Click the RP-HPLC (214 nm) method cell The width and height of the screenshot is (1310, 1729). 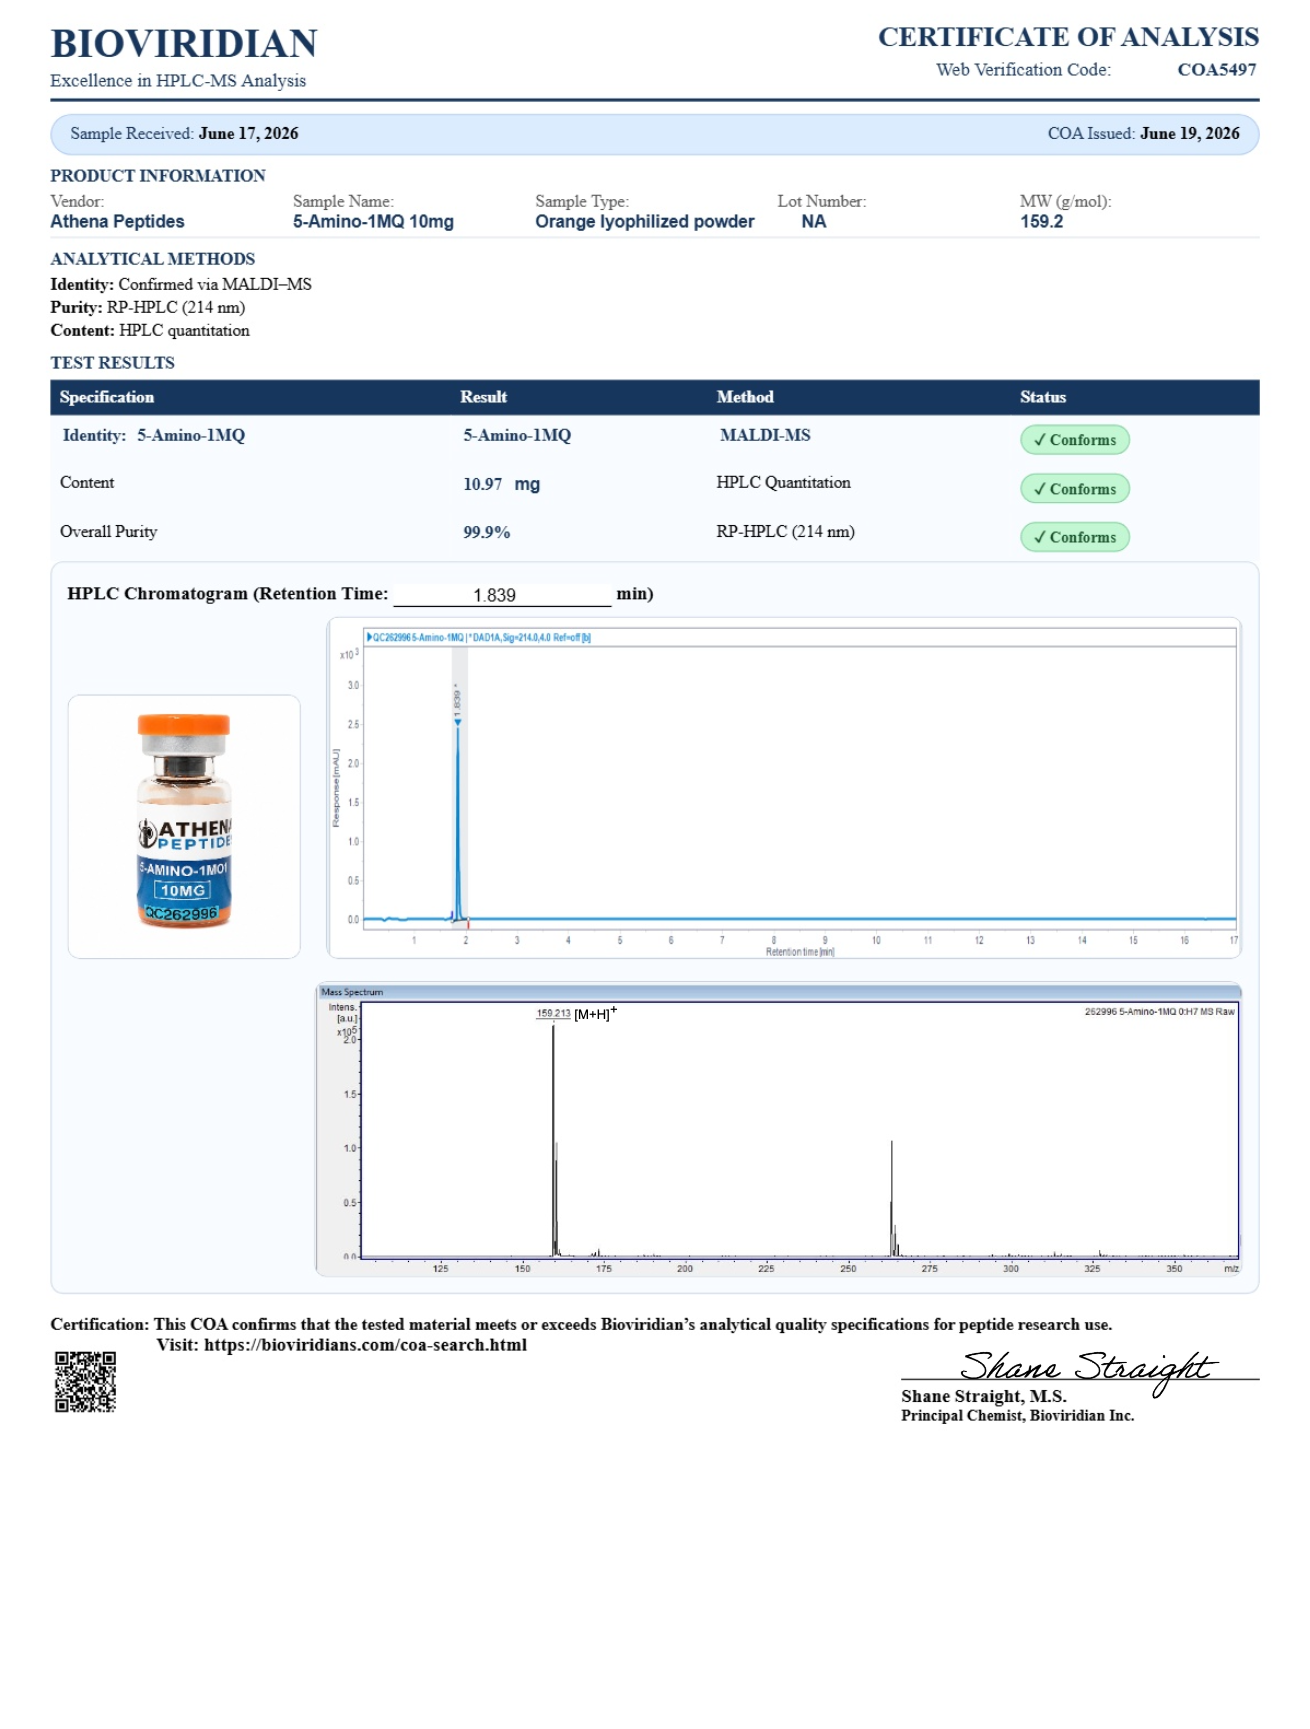coord(785,532)
